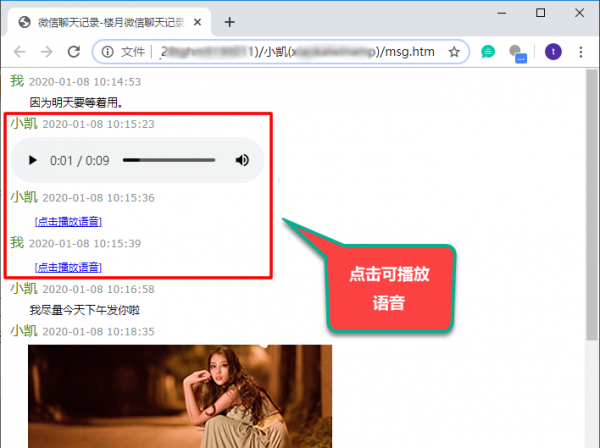
Task: Close the 微信聊天记录 tab
Action: 198,21
